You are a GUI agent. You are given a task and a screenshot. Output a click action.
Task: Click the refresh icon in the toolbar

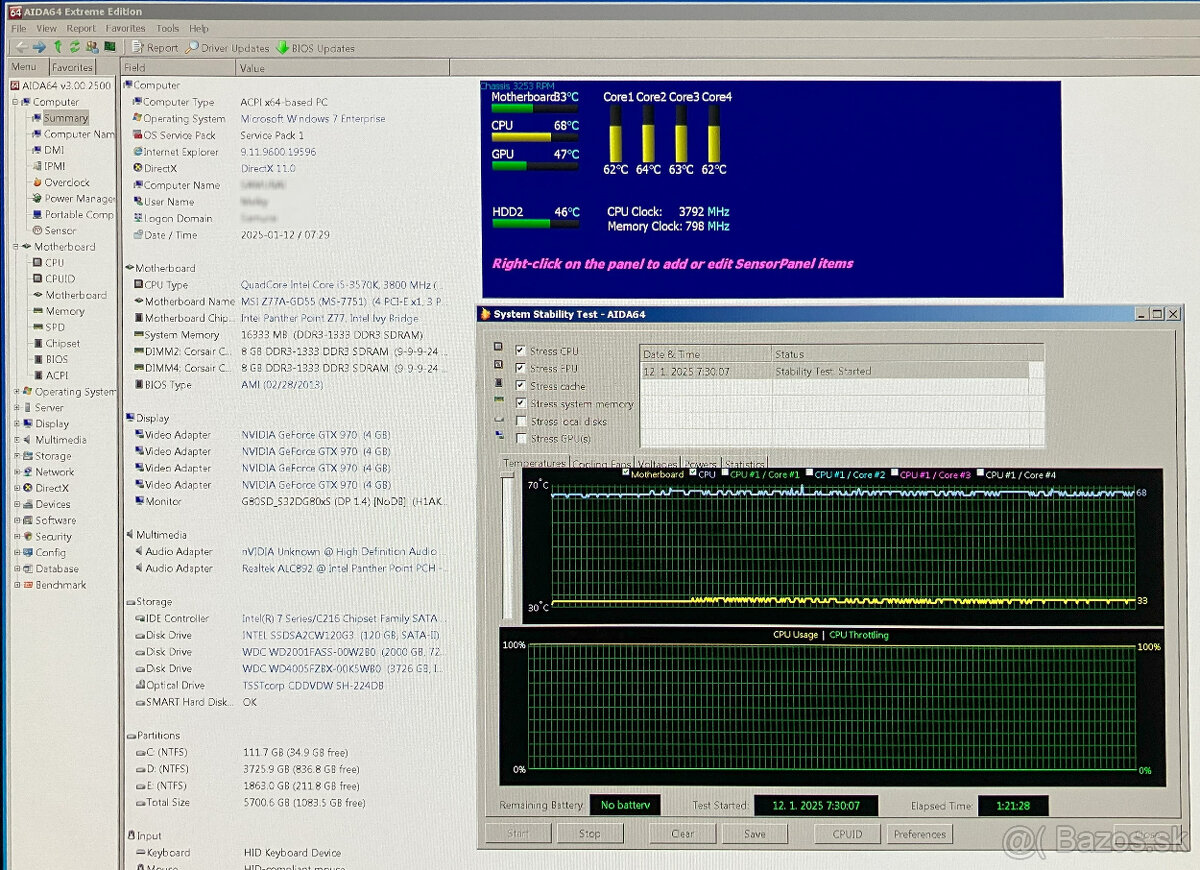tap(74, 46)
